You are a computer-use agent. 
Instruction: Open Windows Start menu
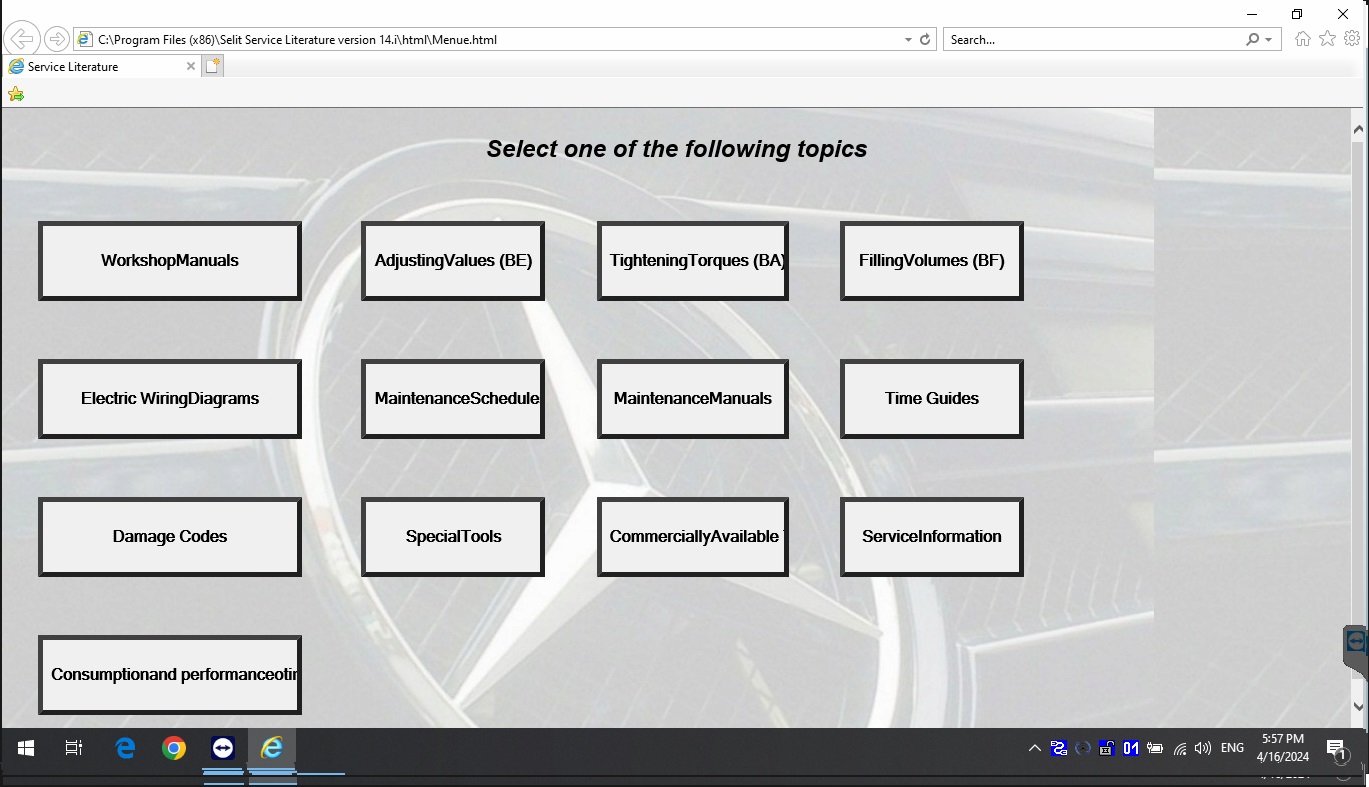(x=26, y=748)
